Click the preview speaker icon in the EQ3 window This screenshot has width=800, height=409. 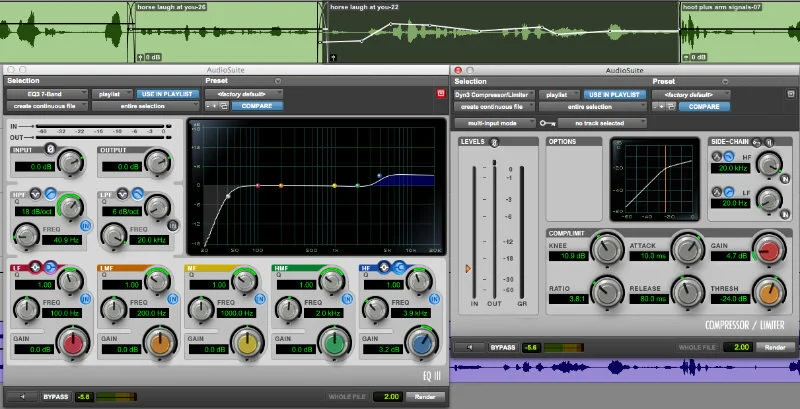pyautogui.click(x=21, y=396)
